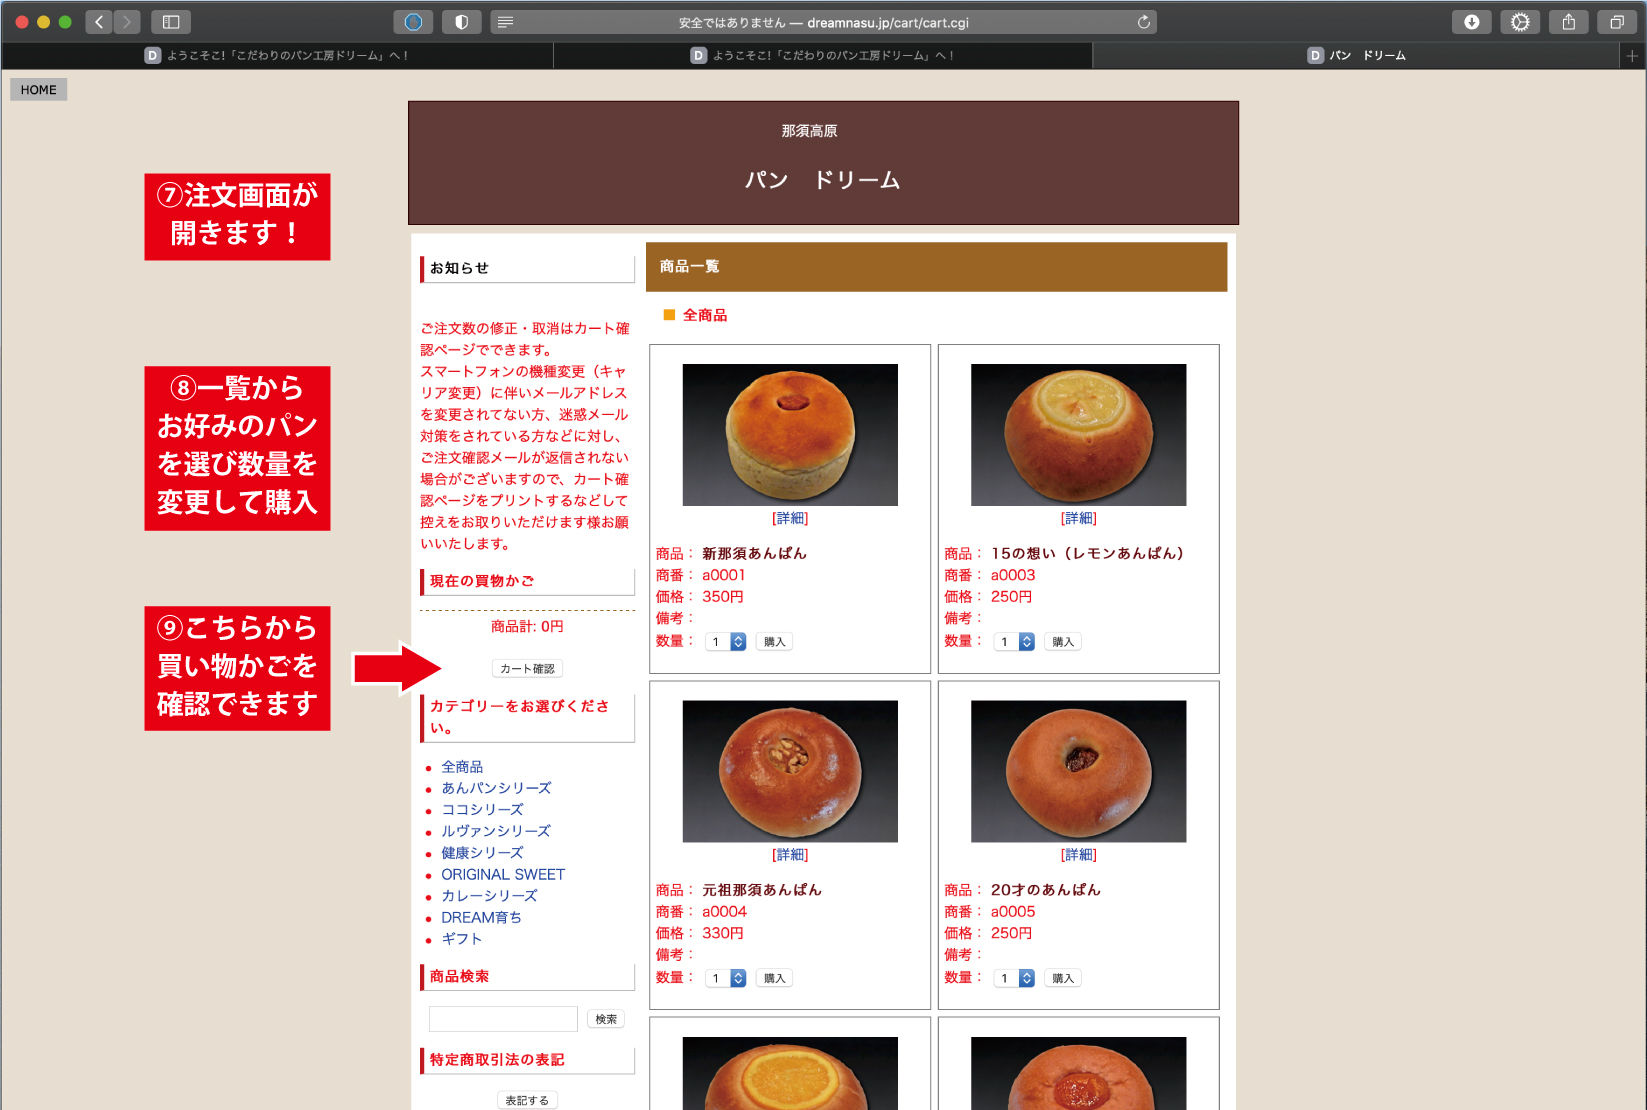
Task: Click the 表記する button
Action: point(527,1100)
